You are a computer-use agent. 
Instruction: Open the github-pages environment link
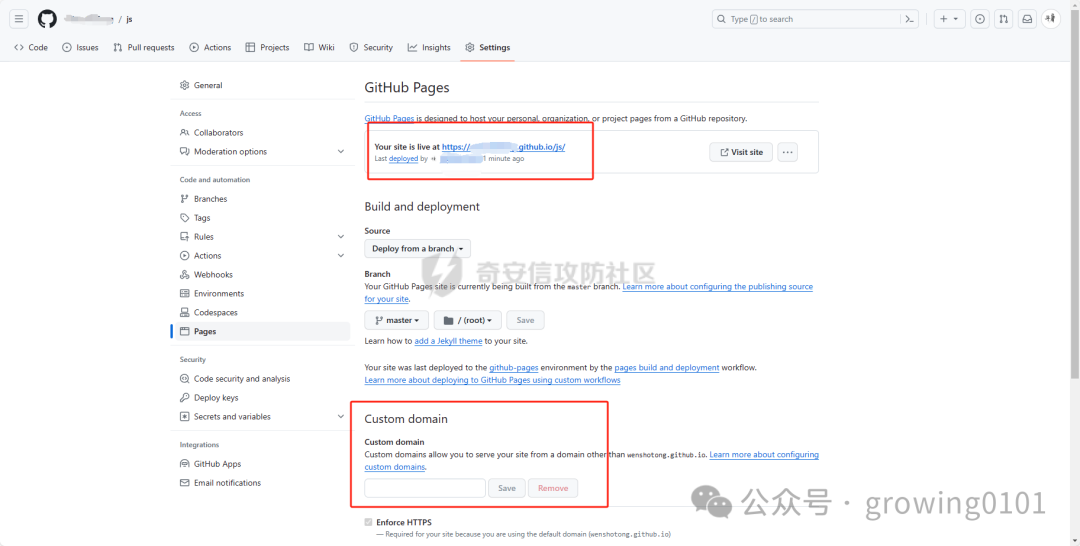coord(514,368)
